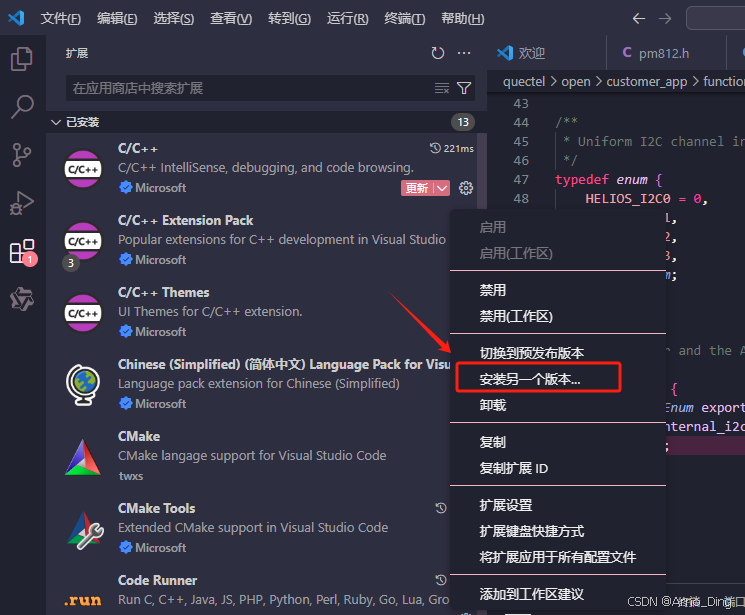Go forward with the right arrow
The image size is (745, 615).
point(665,19)
